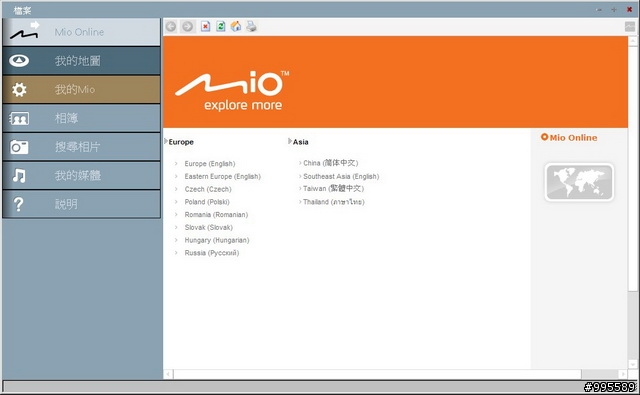Click the vertical scrollbar up arrow
The image size is (640, 395).
[633, 41]
